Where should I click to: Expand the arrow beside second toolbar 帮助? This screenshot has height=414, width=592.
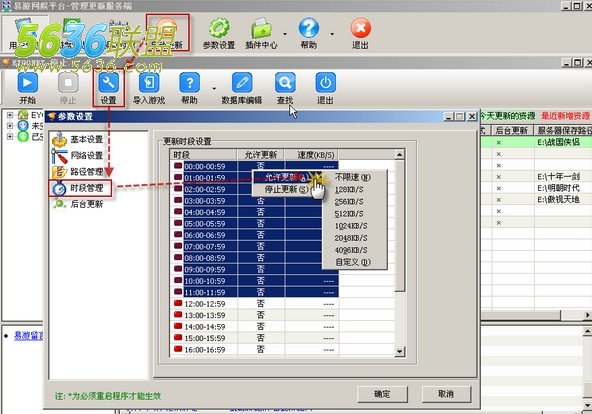click(x=214, y=89)
